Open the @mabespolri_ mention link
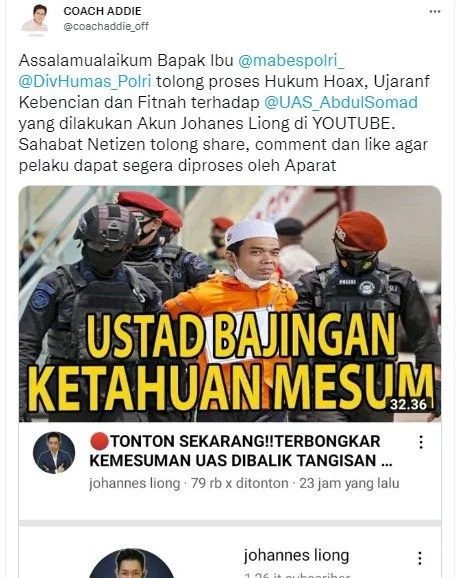This screenshot has width=456, height=578. [x=291, y=60]
